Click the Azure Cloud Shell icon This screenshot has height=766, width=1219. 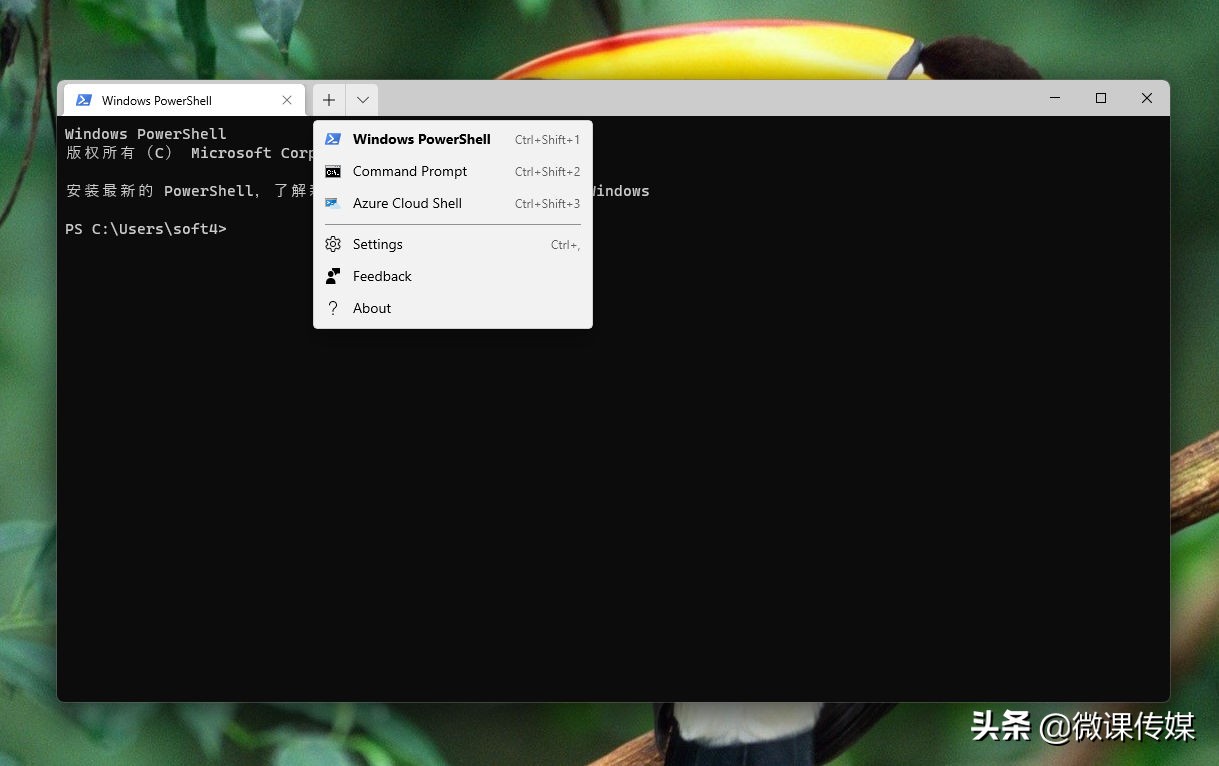tap(333, 203)
